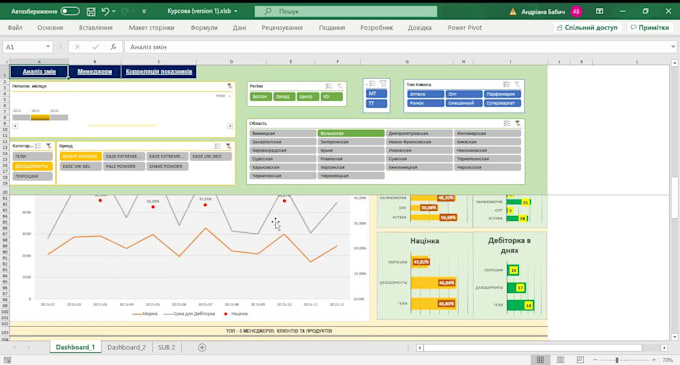680x365 pixels.
Task: Click the insert function fx icon
Action: (113, 47)
